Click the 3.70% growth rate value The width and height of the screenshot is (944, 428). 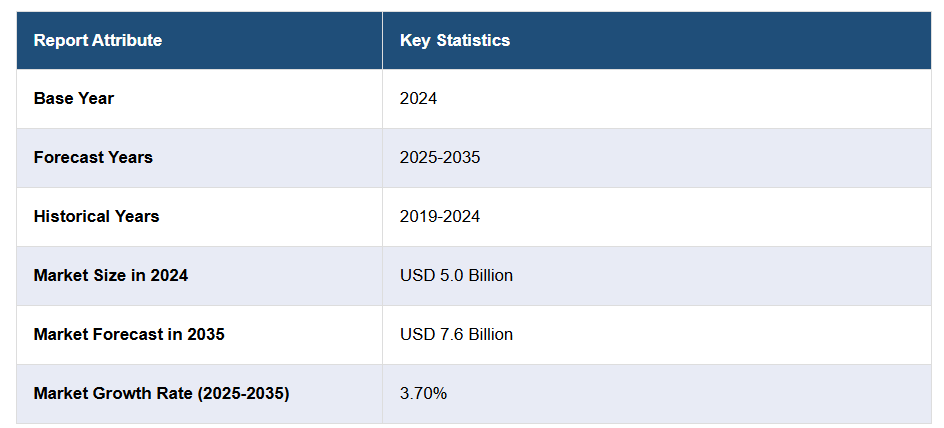point(423,394)
